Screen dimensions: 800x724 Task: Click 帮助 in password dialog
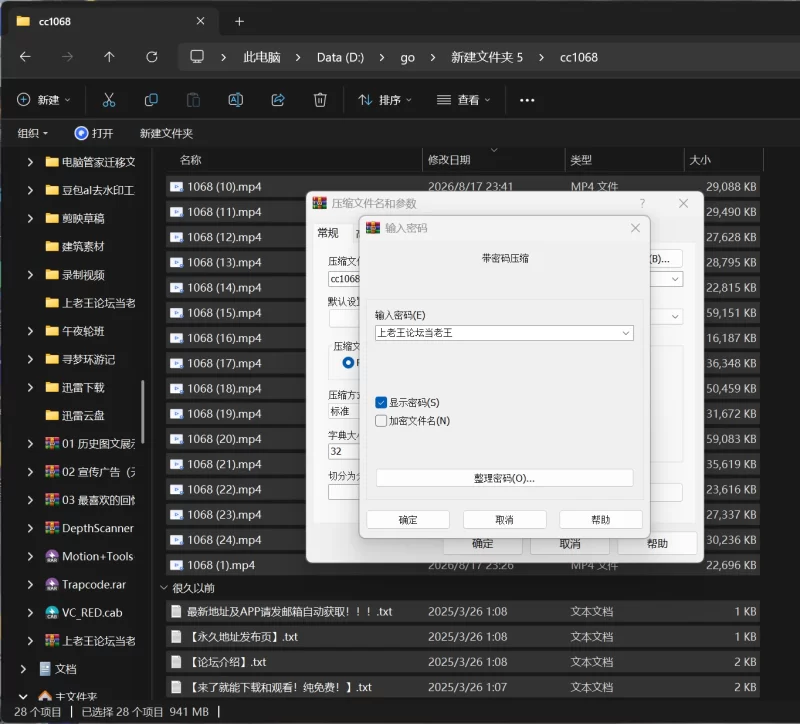[601, 520]
